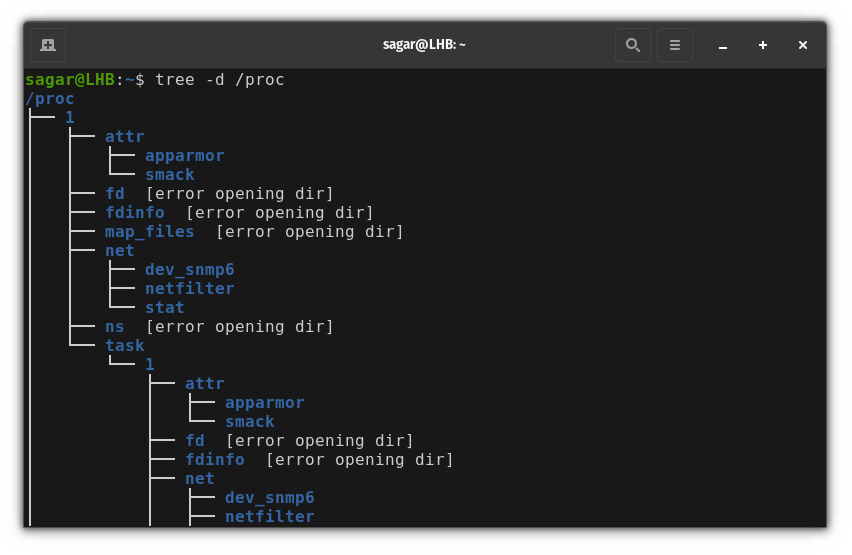
Task: Select the first attr directory entry
Action: click(x=124, y=136)
